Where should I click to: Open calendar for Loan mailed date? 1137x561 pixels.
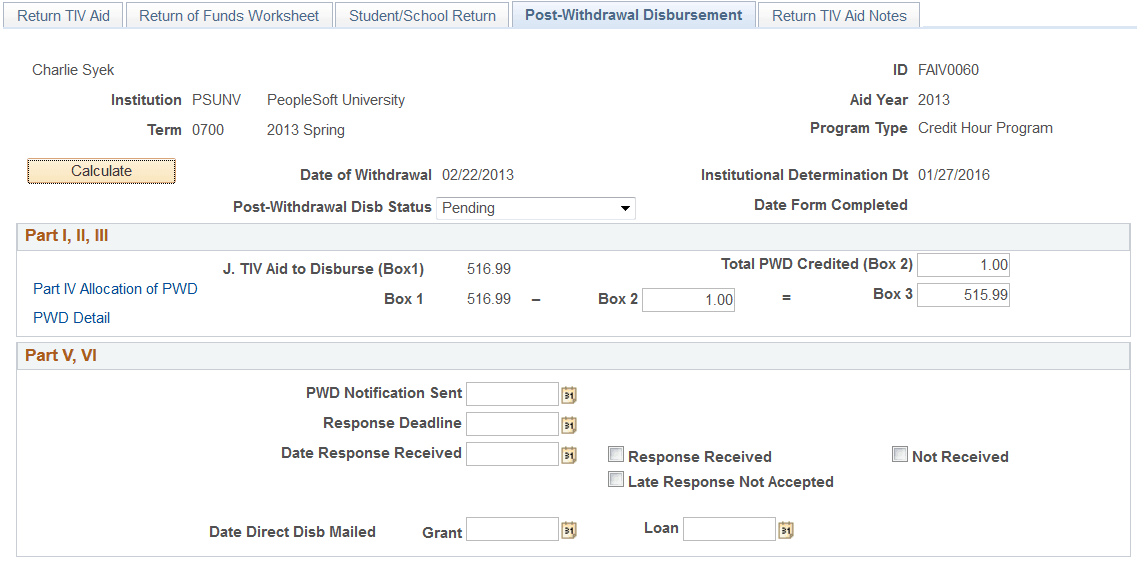coord(786,530)
